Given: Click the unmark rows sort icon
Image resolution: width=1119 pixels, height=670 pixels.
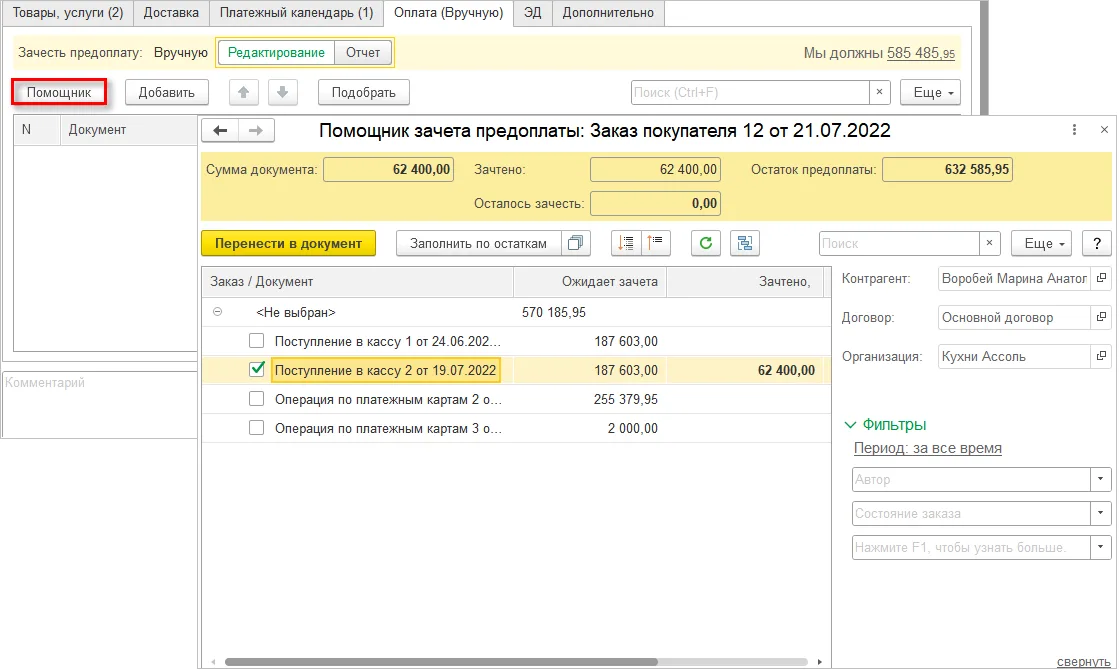Looking at the screenshot, I should point(656,243).
